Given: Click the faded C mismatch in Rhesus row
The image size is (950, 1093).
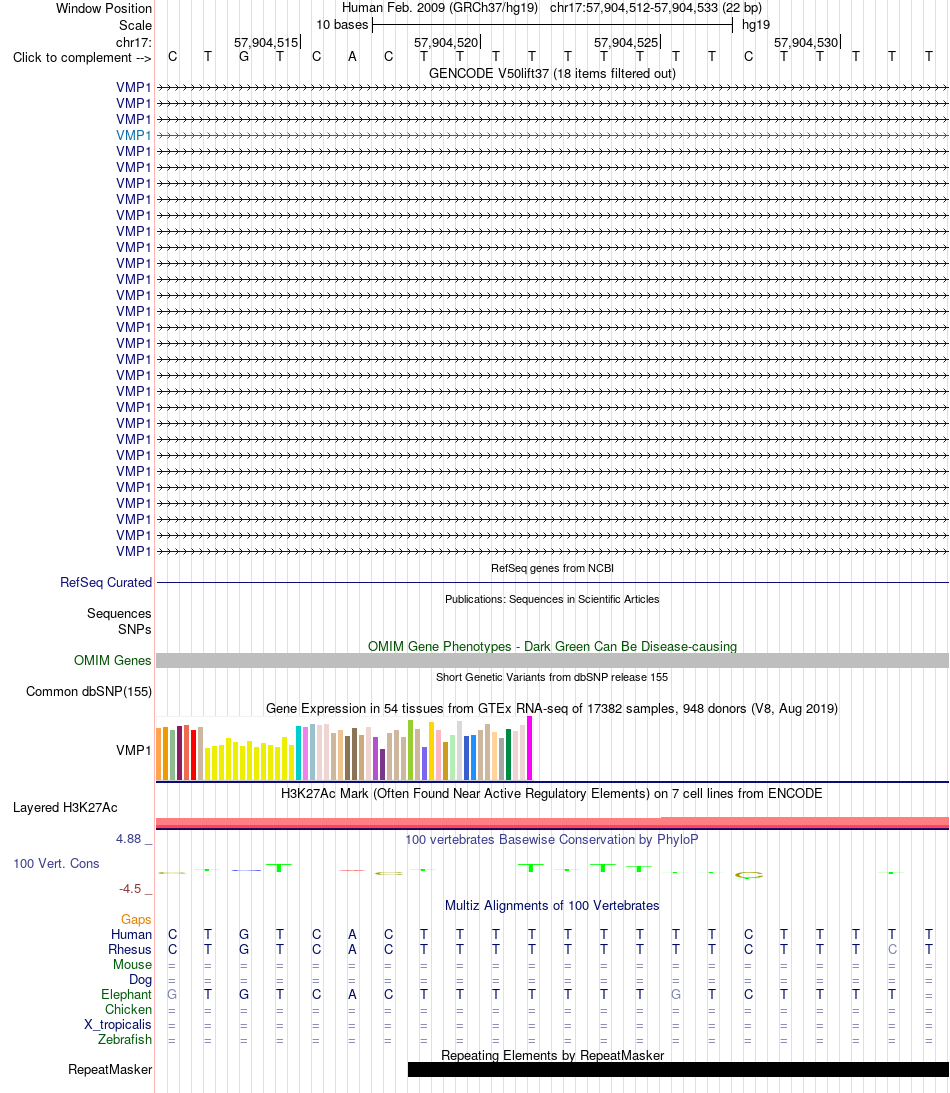Looking at the screenshot, I should click(892, 949).
